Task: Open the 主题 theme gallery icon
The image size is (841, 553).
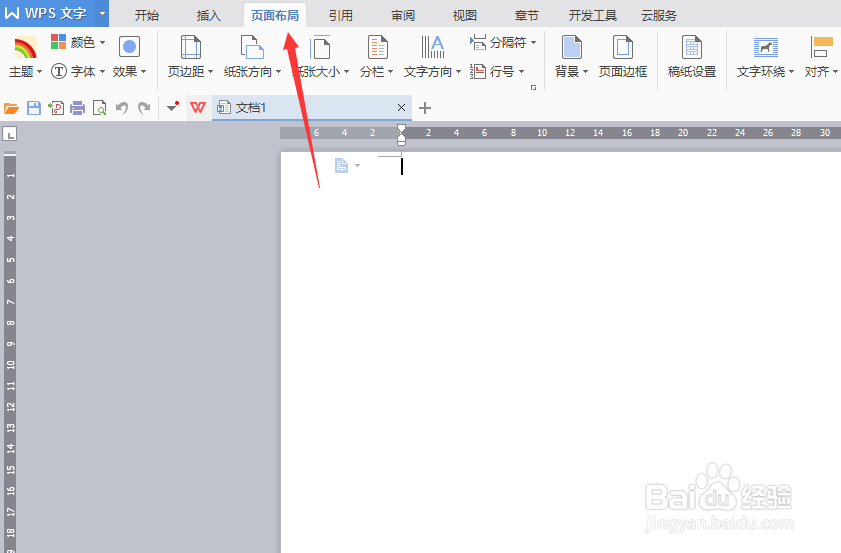Action: point(25,48)
